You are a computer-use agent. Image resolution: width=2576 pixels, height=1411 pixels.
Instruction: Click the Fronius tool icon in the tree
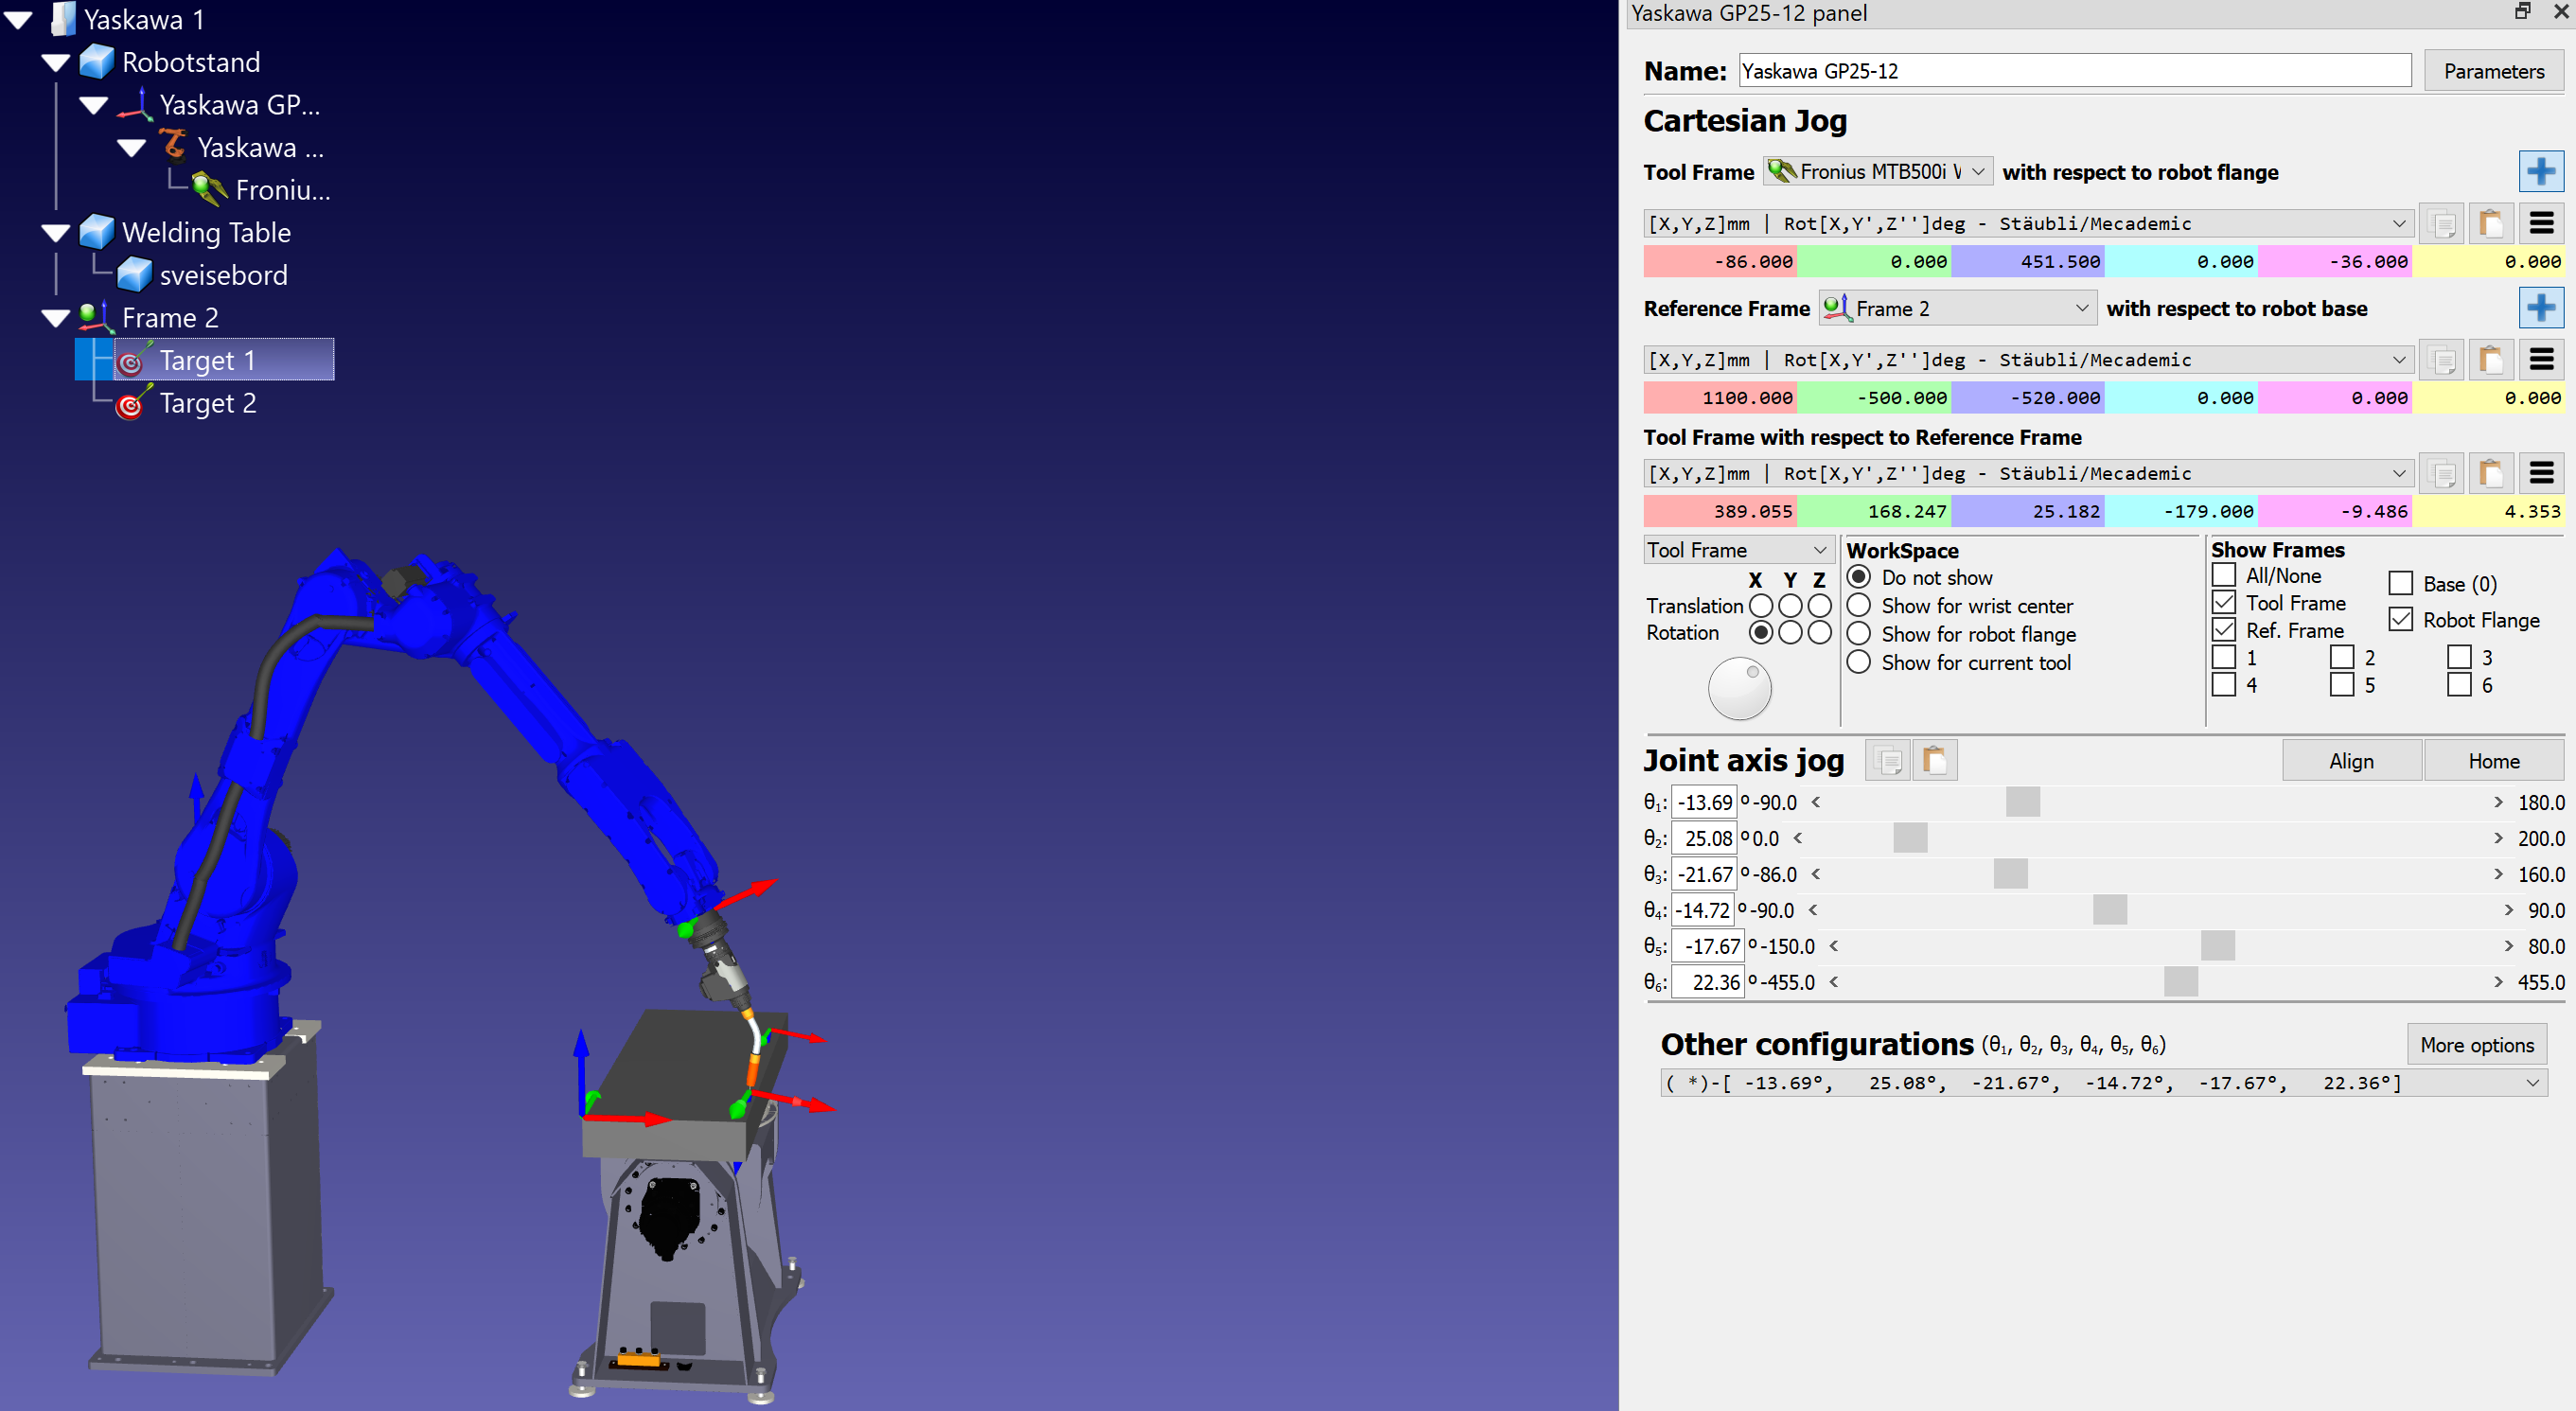(210, 189)
